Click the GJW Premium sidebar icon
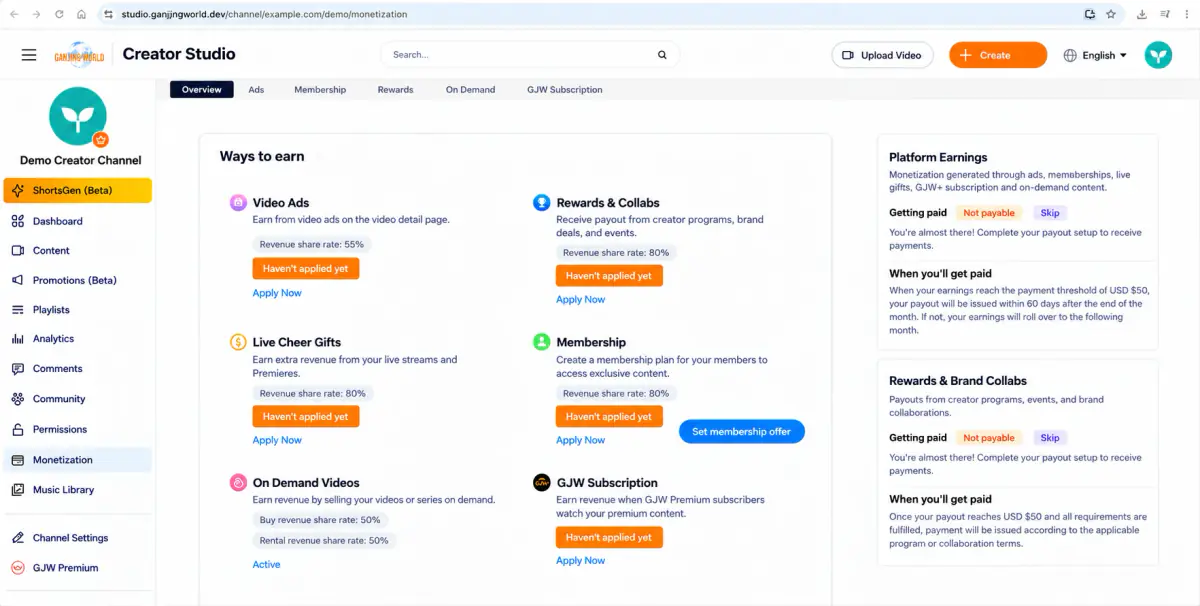The height and width of the screenshot is (606, 1200). coord(18,568)
